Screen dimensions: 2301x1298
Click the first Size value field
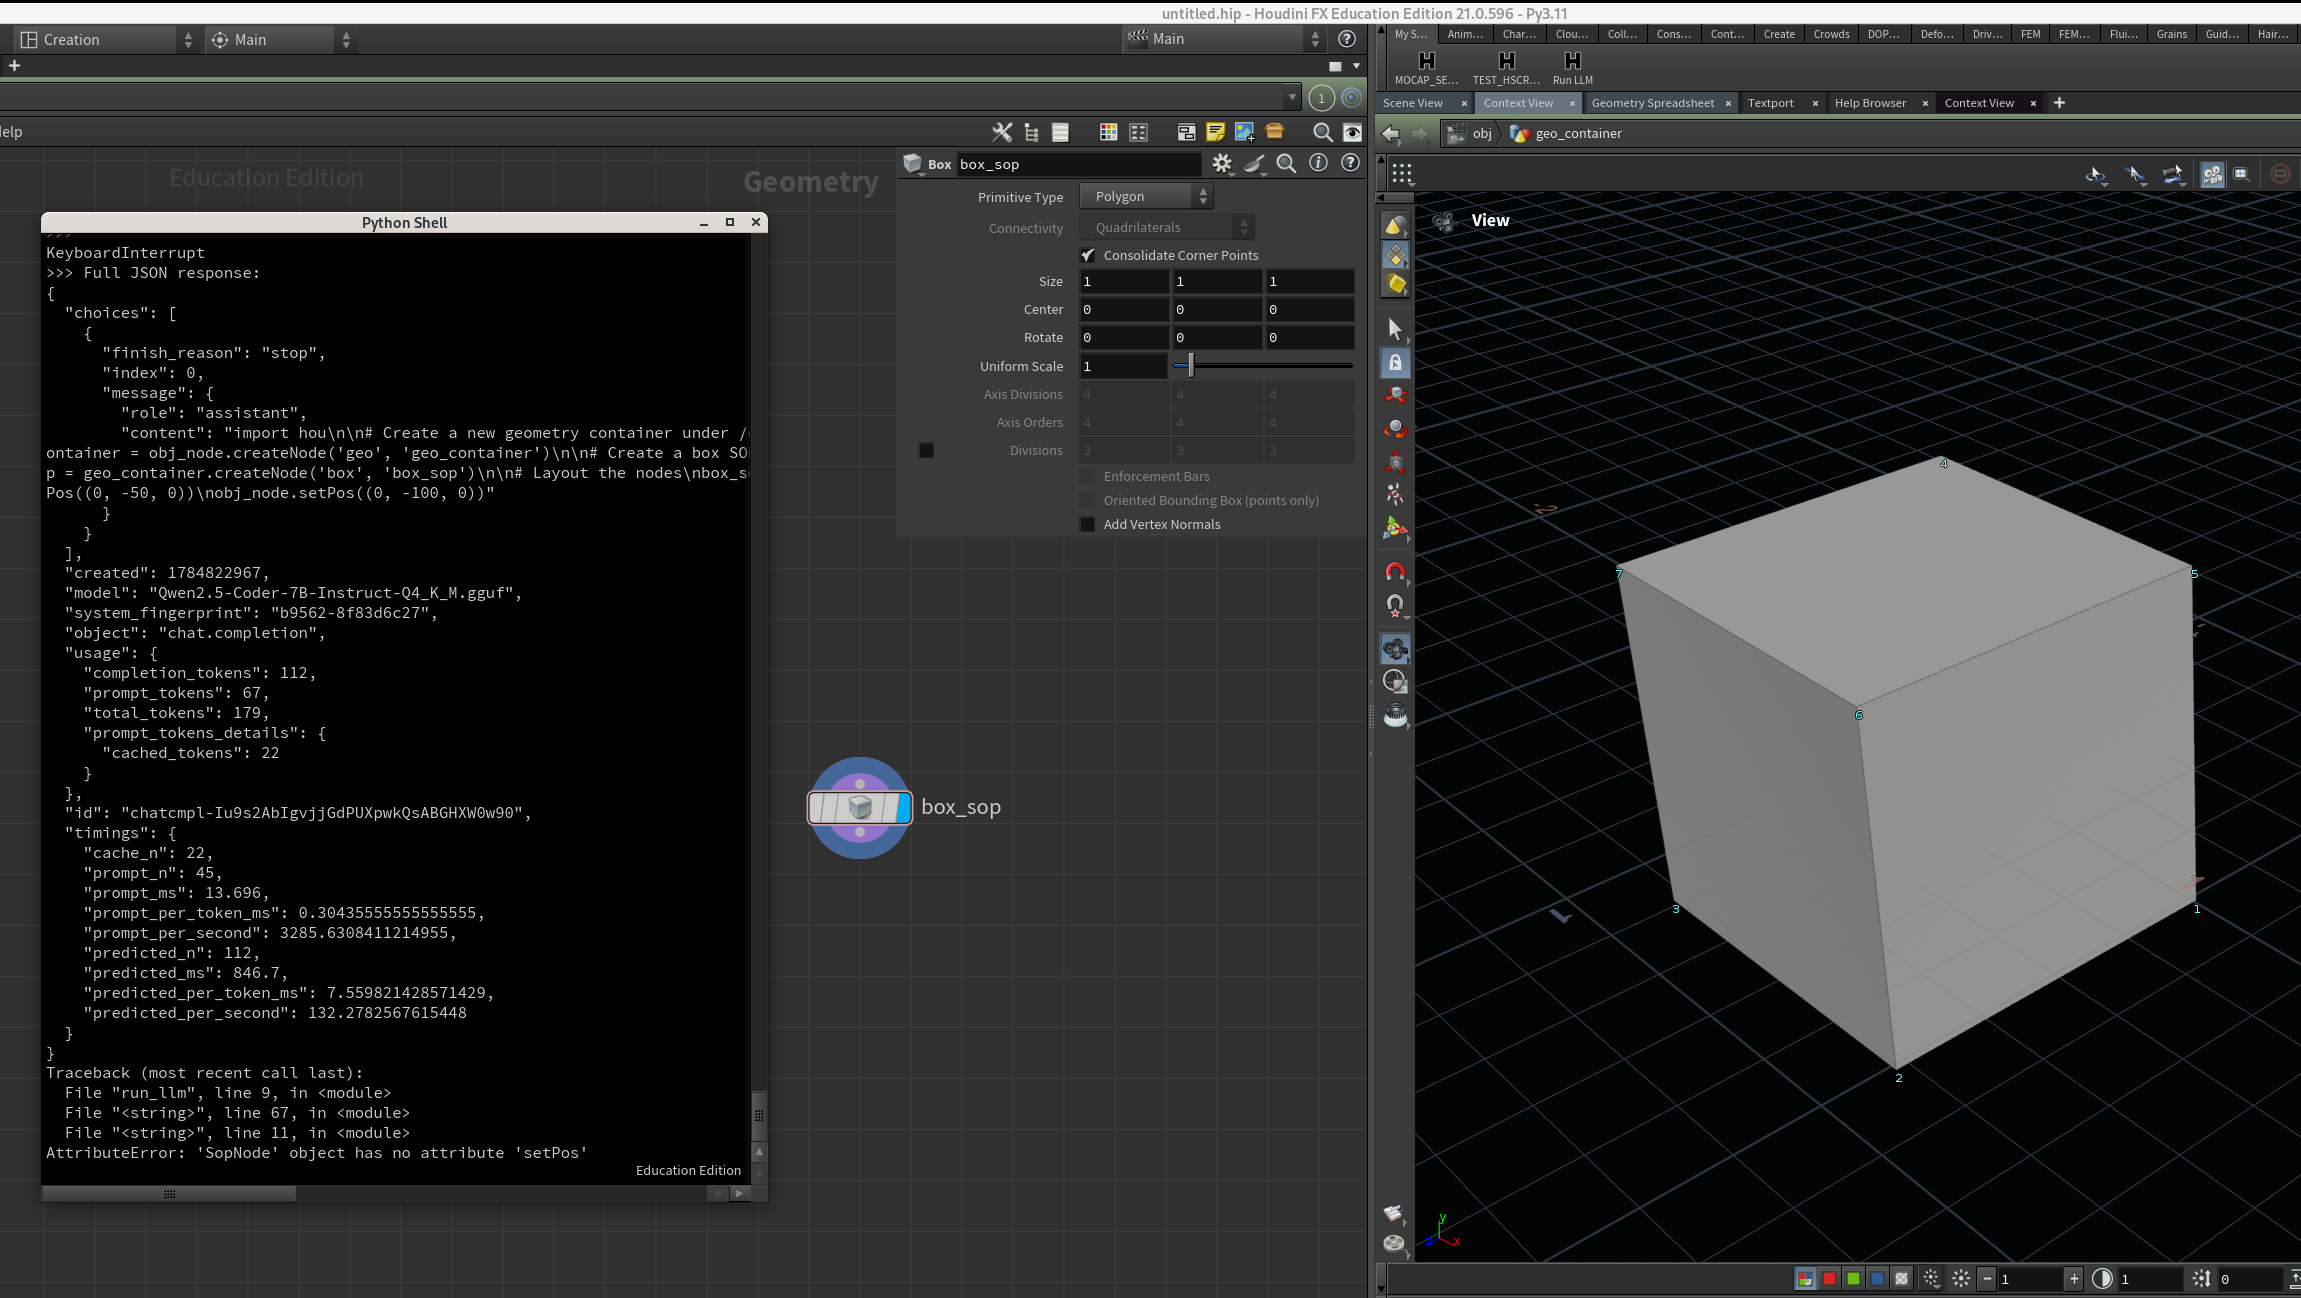tap(1123, 281)
